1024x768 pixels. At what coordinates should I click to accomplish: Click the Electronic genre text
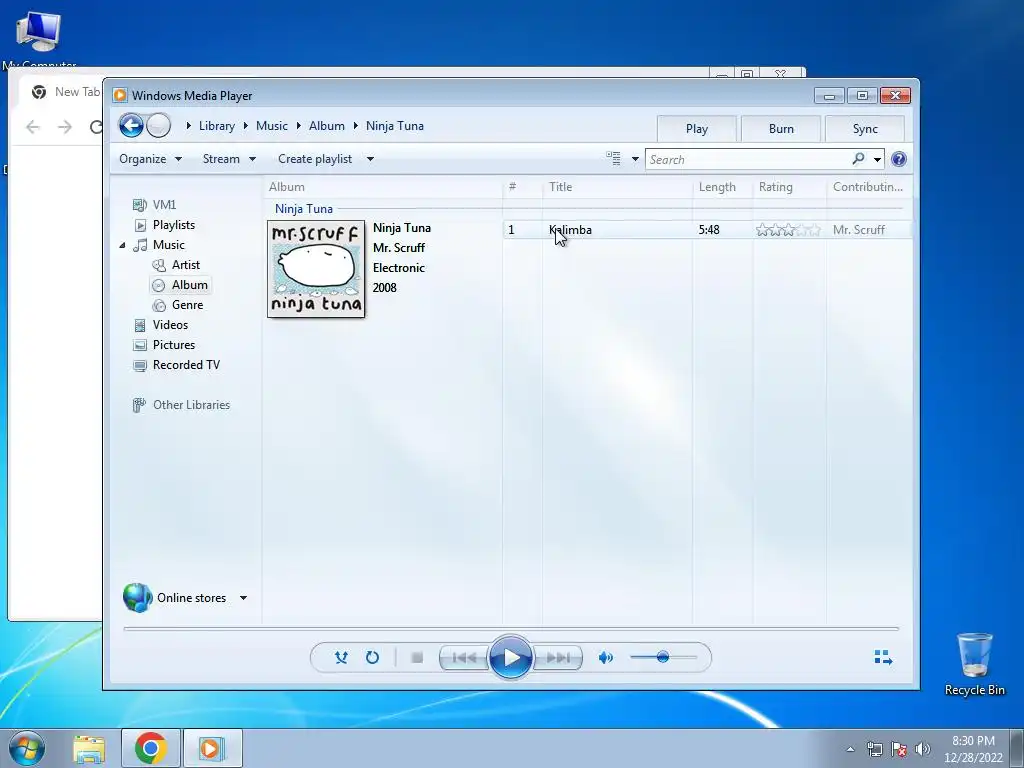tap(399, 268)
